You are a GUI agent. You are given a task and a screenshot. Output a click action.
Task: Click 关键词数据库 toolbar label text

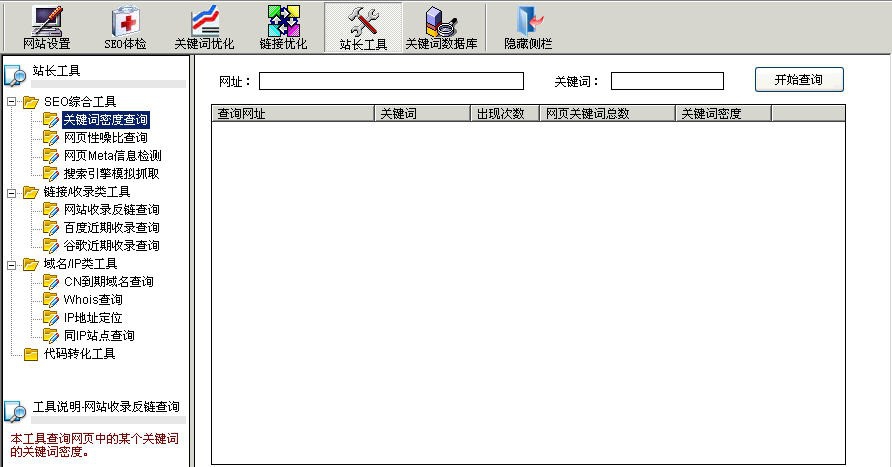click(441, 44)
